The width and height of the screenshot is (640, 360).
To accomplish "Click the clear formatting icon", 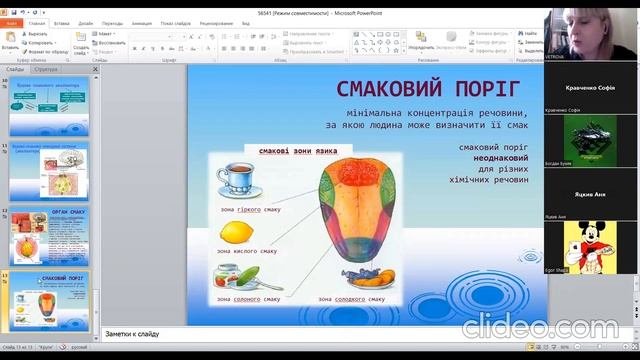I will [x=211, y=37].
